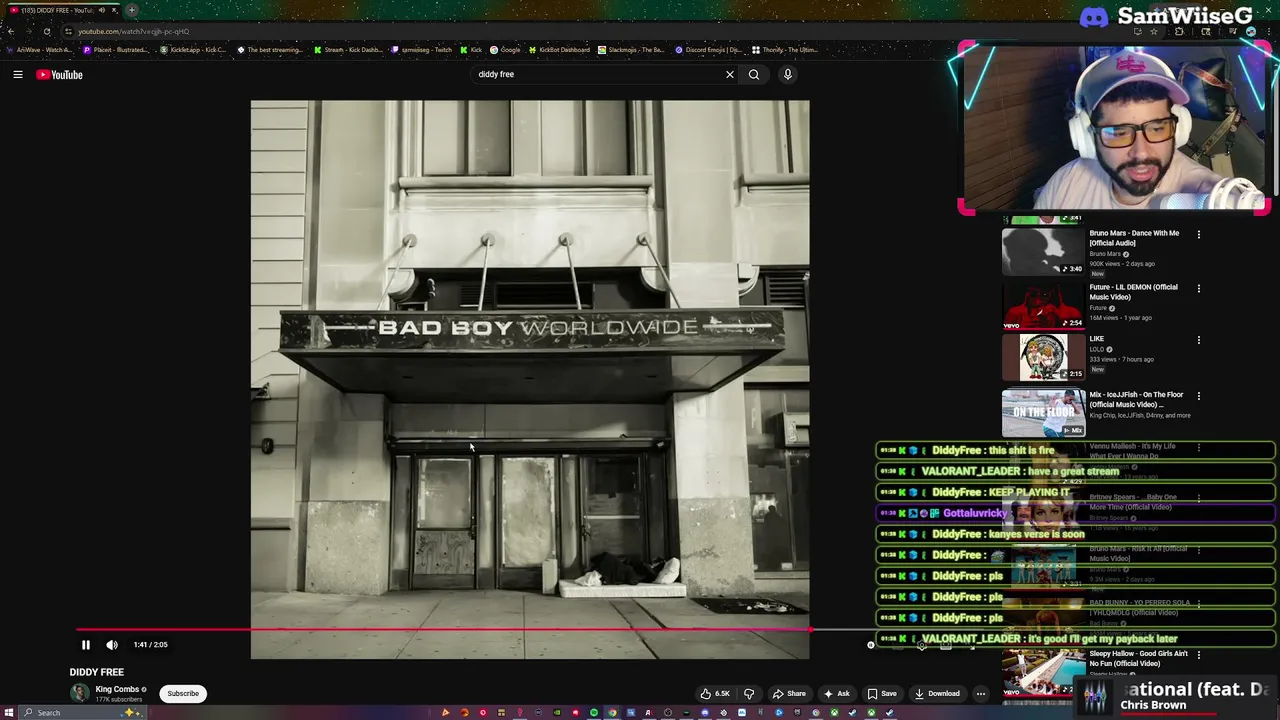Reload the YouTube page
Image resolution: width=1280 pixels, height=720 pixels.
[47, 31]
